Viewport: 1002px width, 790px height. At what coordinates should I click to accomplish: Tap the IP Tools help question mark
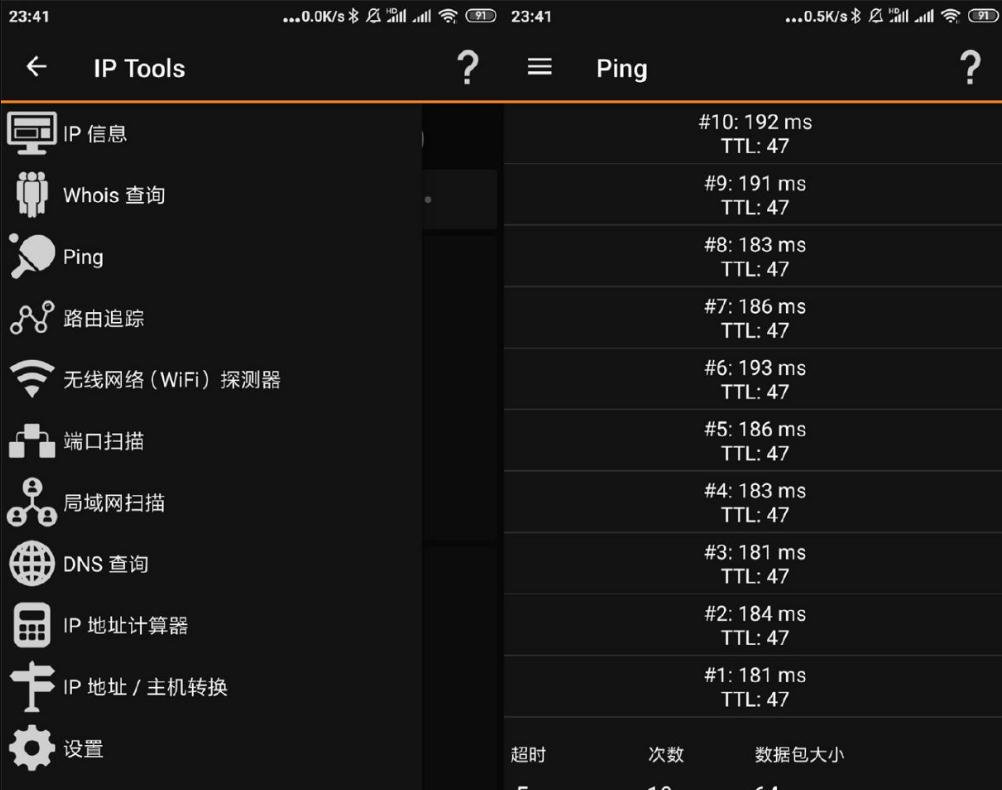click(468, 67)
